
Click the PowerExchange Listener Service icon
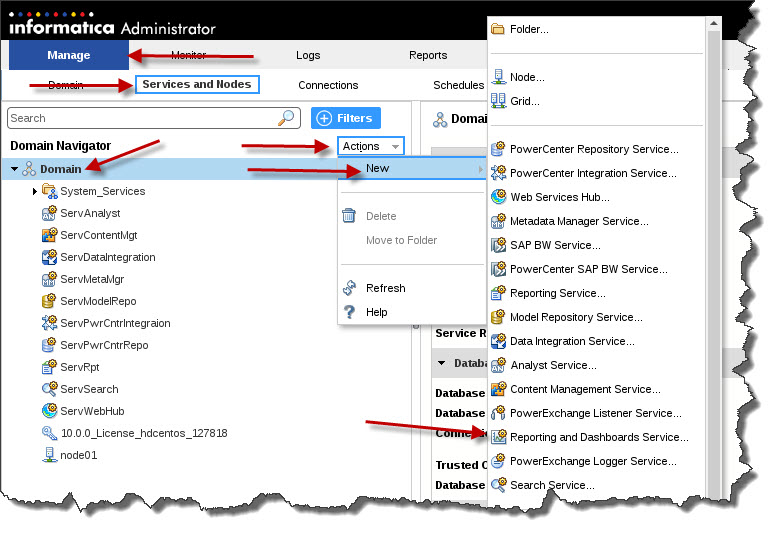[498, 413]
